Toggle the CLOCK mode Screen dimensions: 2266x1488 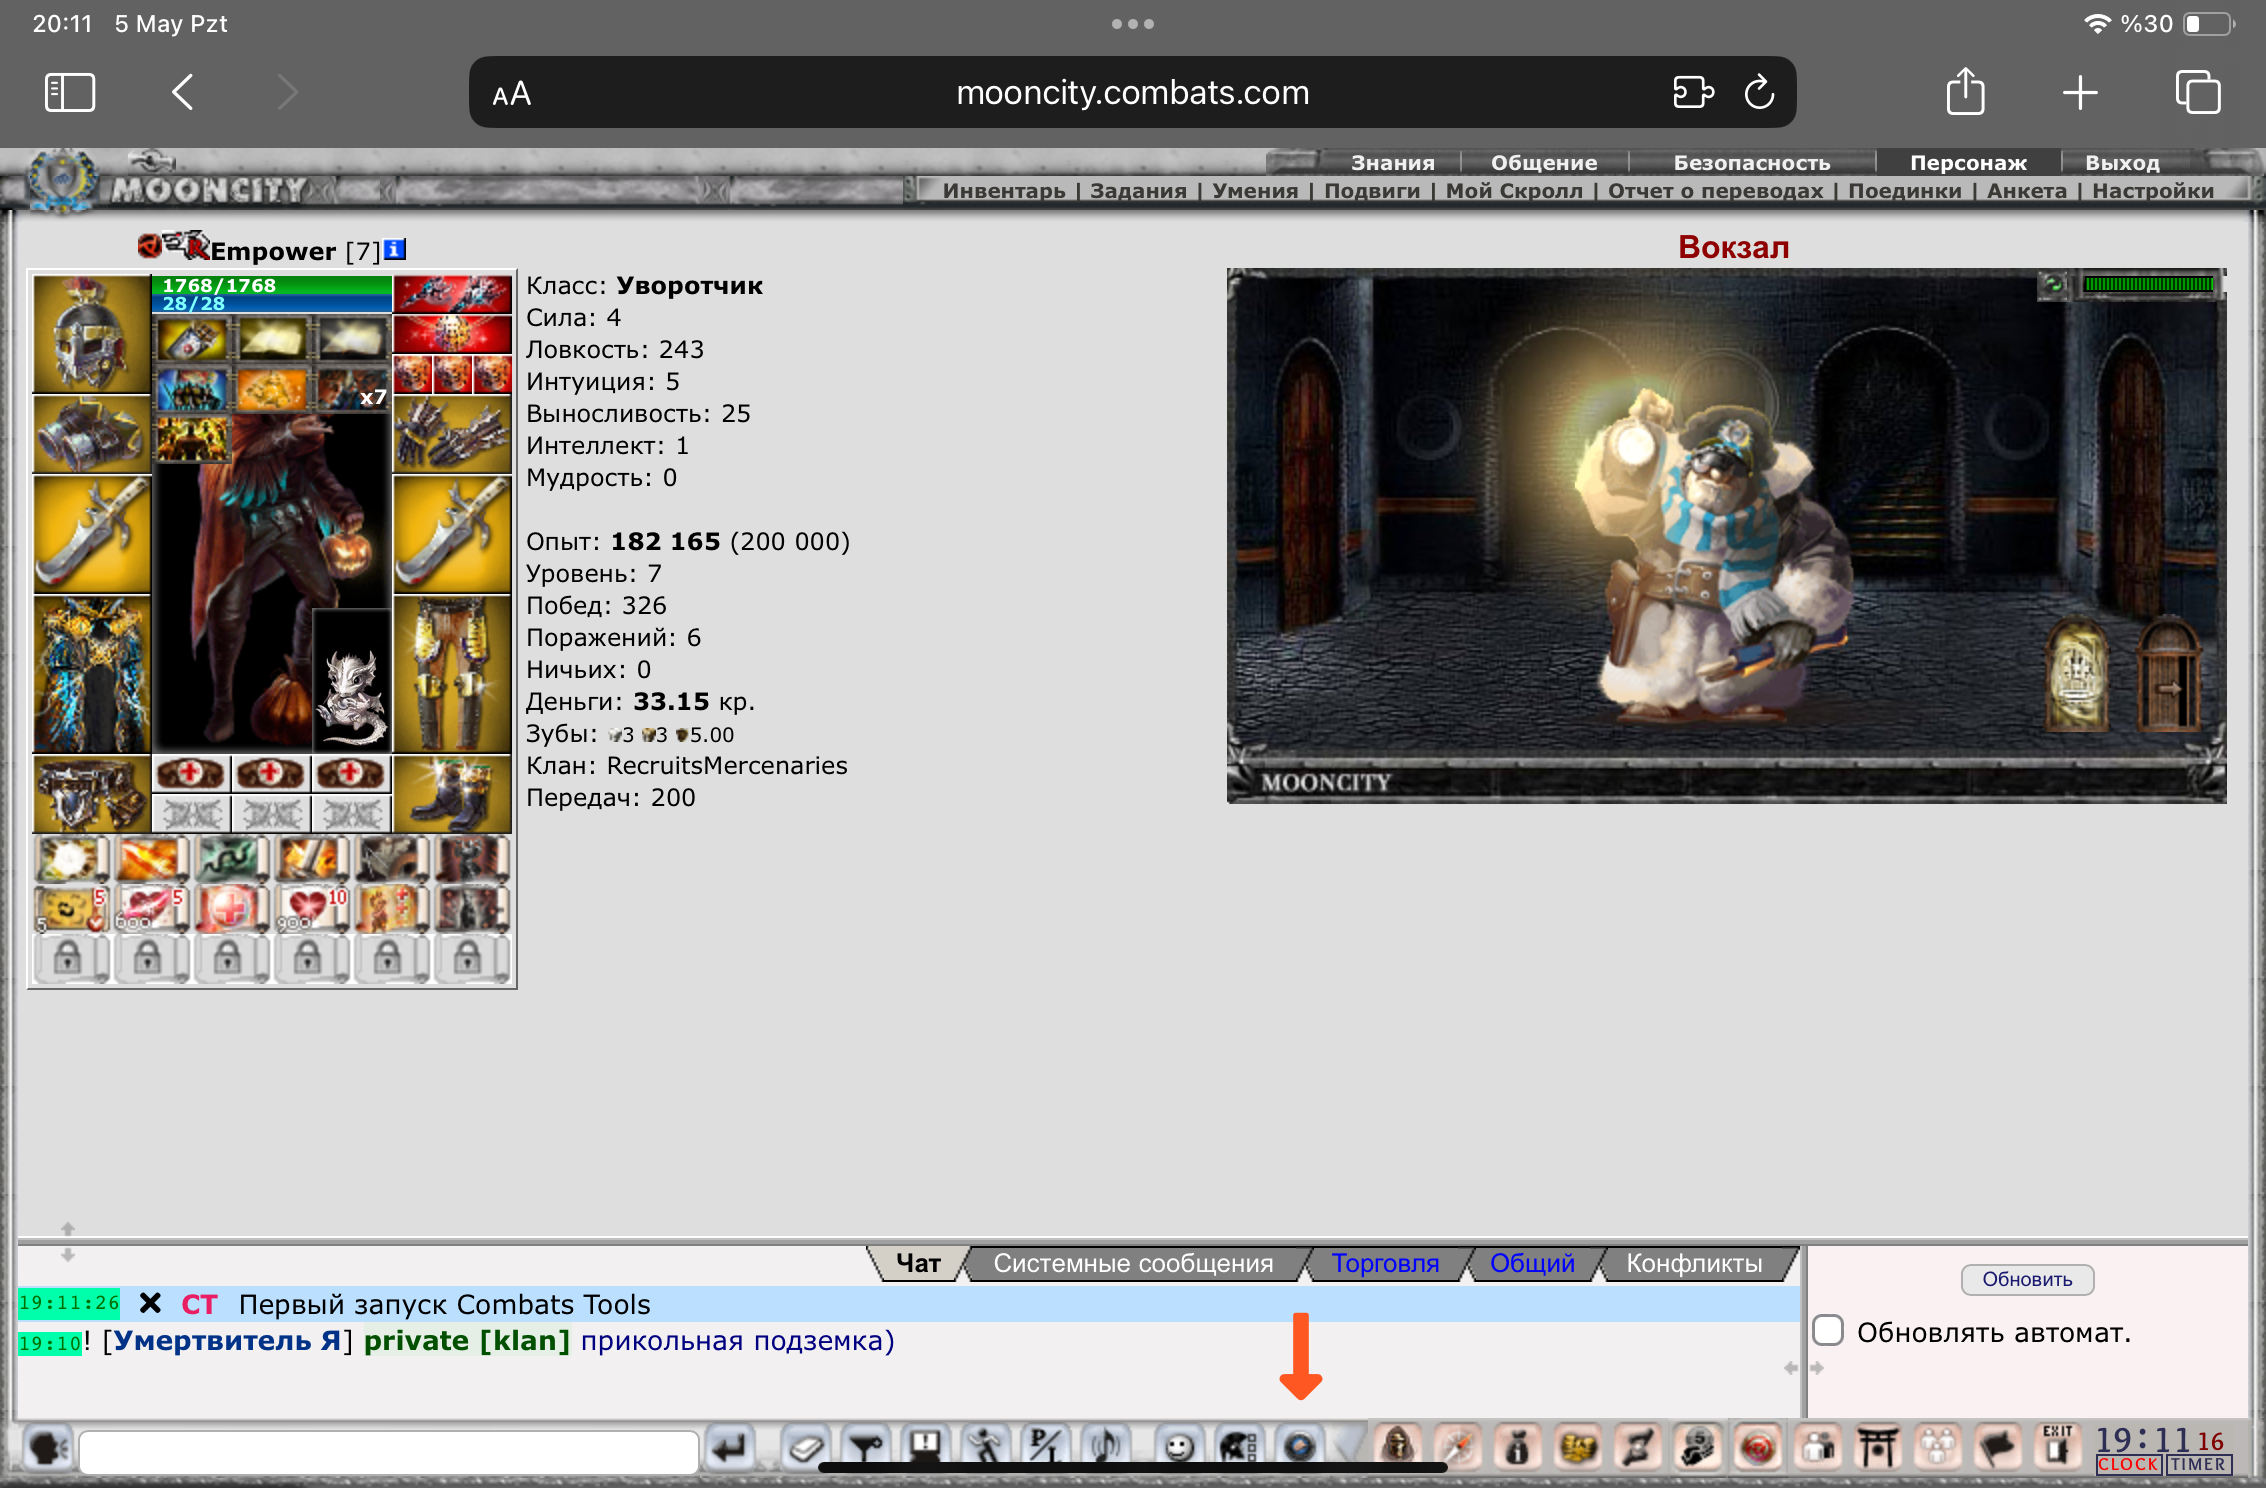point(2128,1465)
